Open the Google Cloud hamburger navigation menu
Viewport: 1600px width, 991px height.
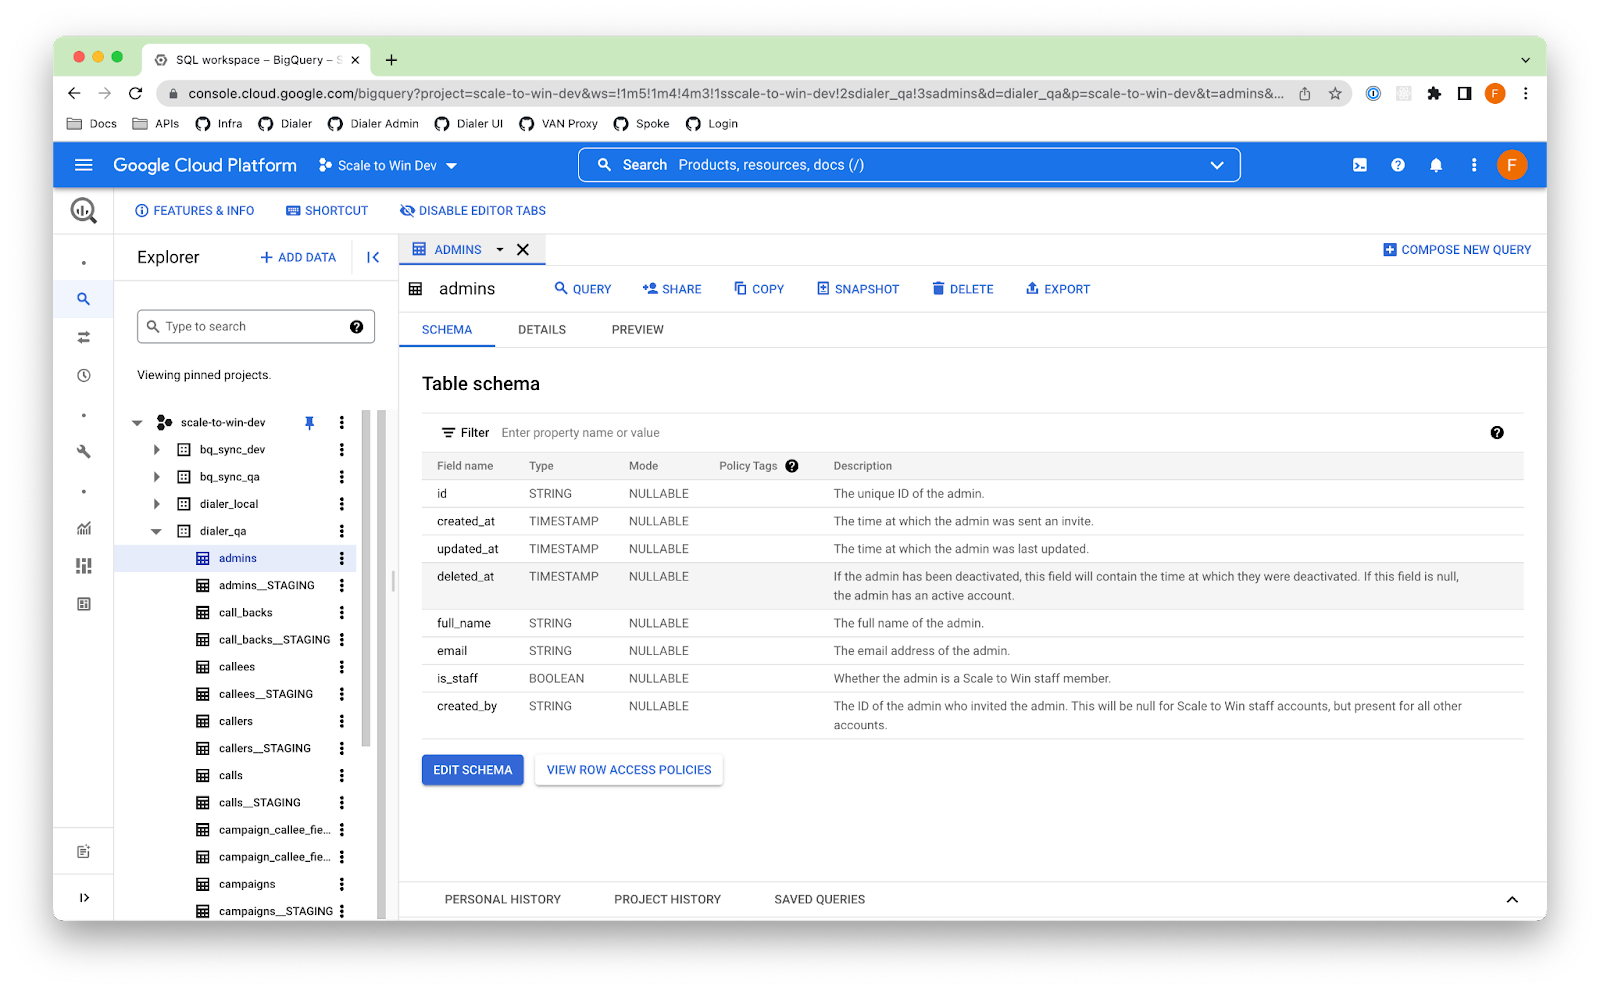(x=84, y=165)
